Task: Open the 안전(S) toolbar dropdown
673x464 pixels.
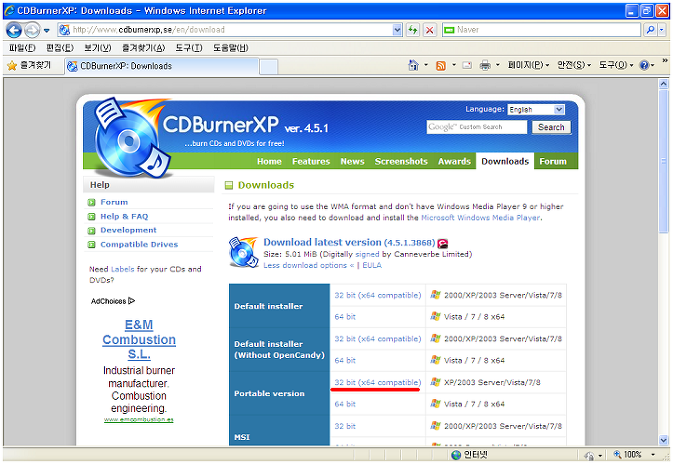Action: [x=574, y=65]
